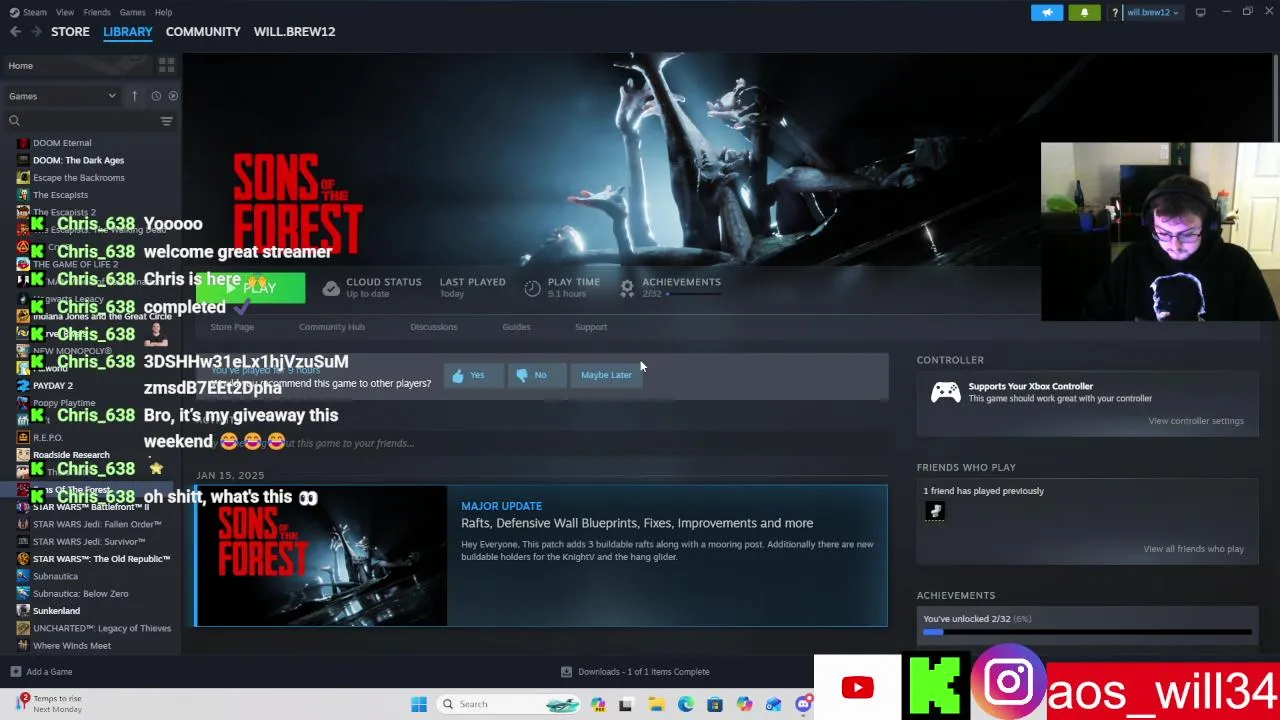Click the cloud status check icon
This screenshot has width=1280, height=720.
click(331, 288)
